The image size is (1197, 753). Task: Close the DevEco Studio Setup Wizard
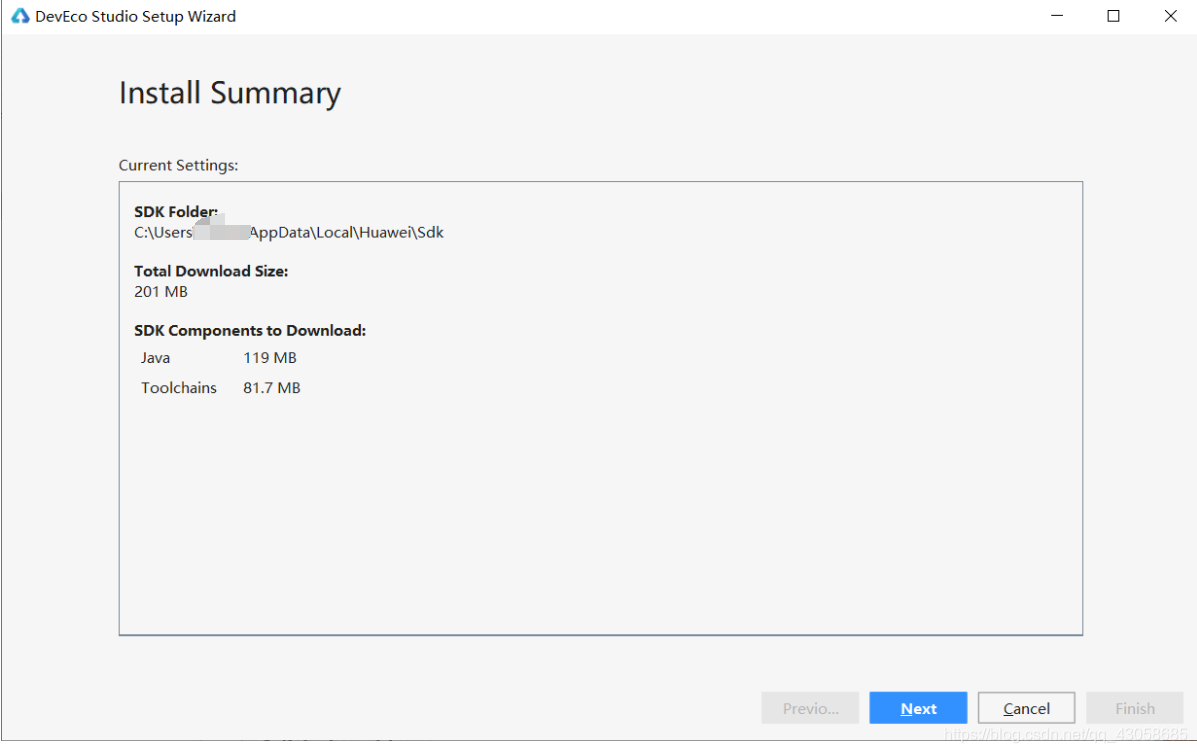[x=1170, y=16]
